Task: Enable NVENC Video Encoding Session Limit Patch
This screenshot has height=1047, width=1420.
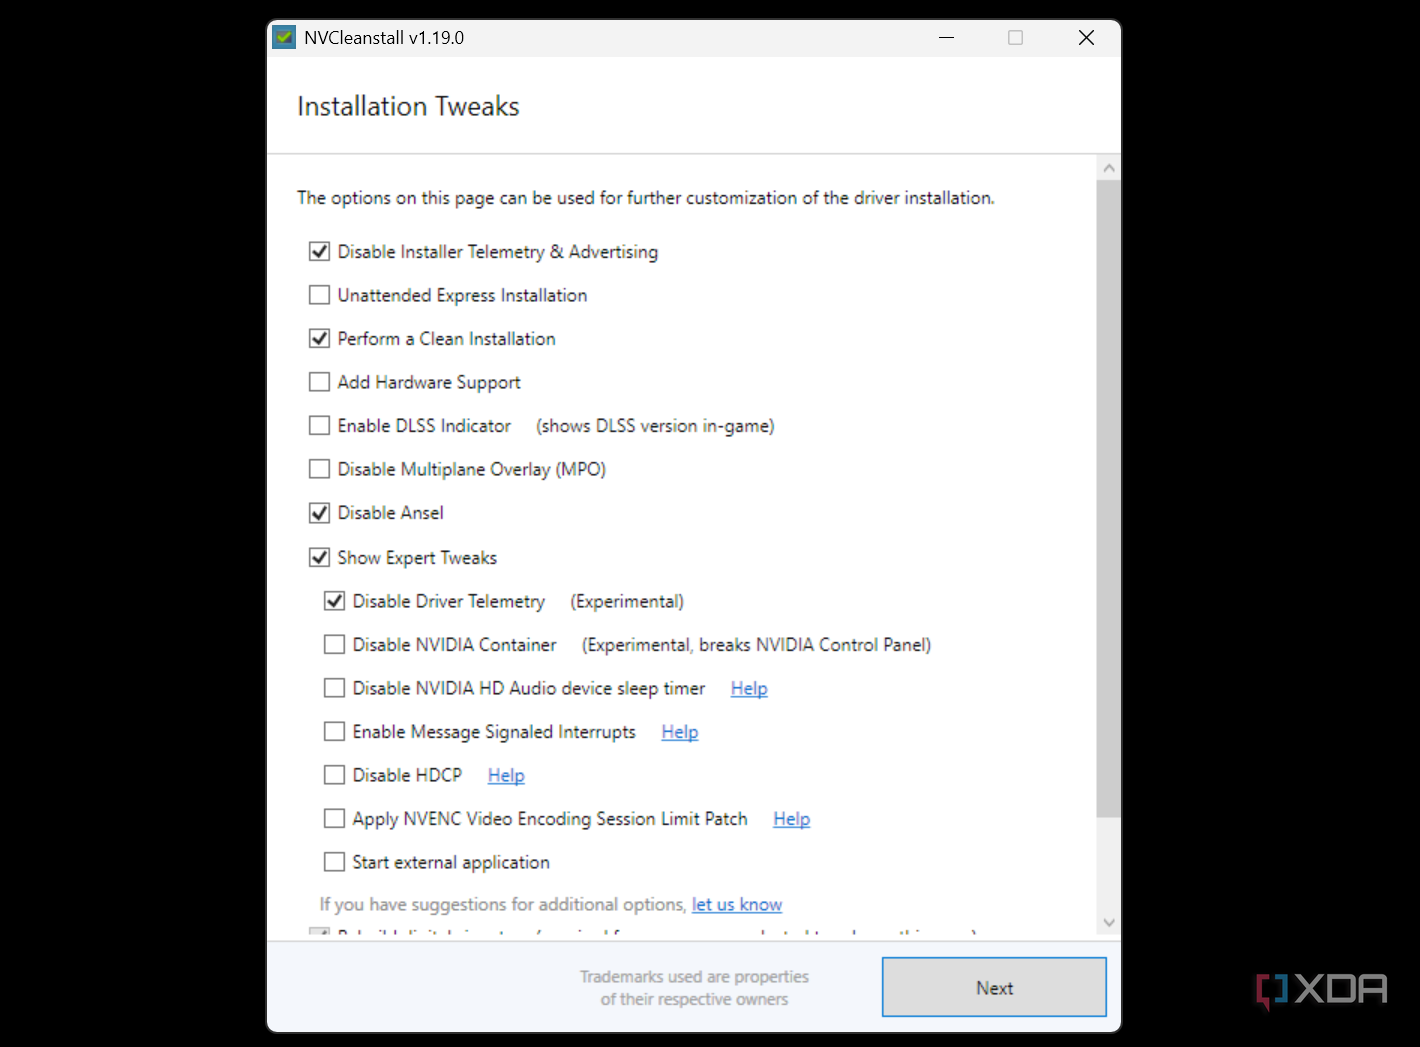Action: tap(334, 819)
